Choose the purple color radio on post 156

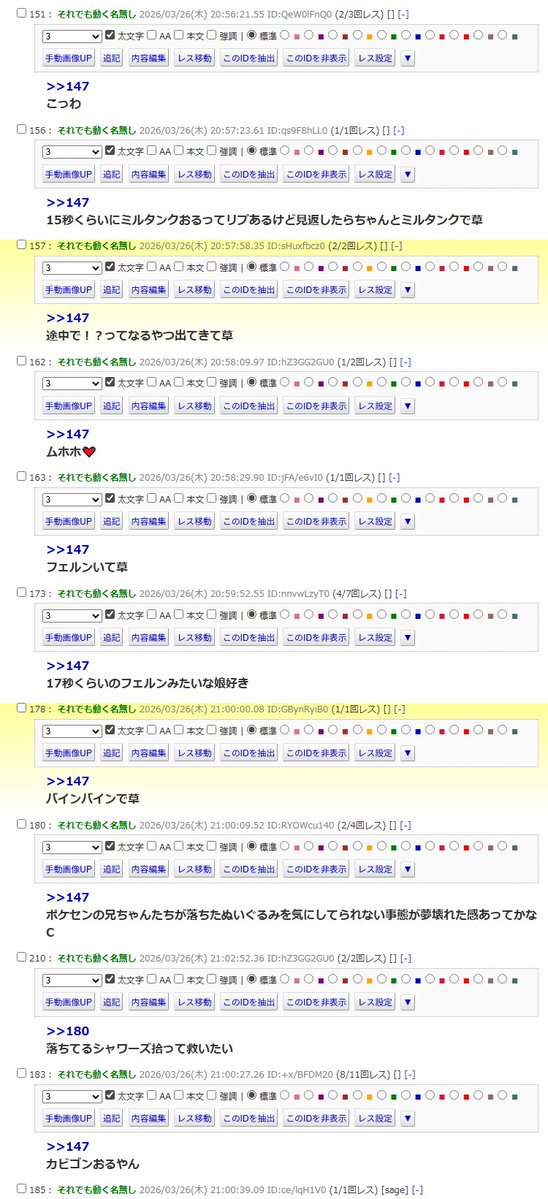click(x=309, y=151)
